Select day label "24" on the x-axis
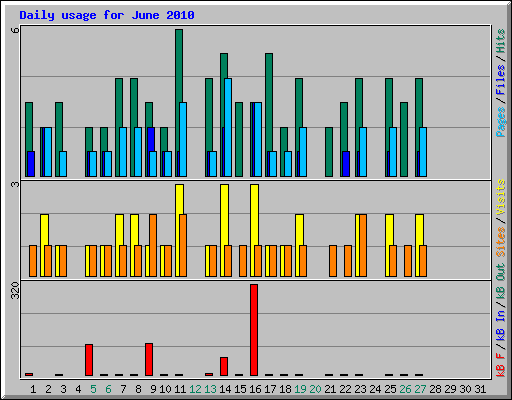Viewport: 512px width, 400px height. point(375,389)
